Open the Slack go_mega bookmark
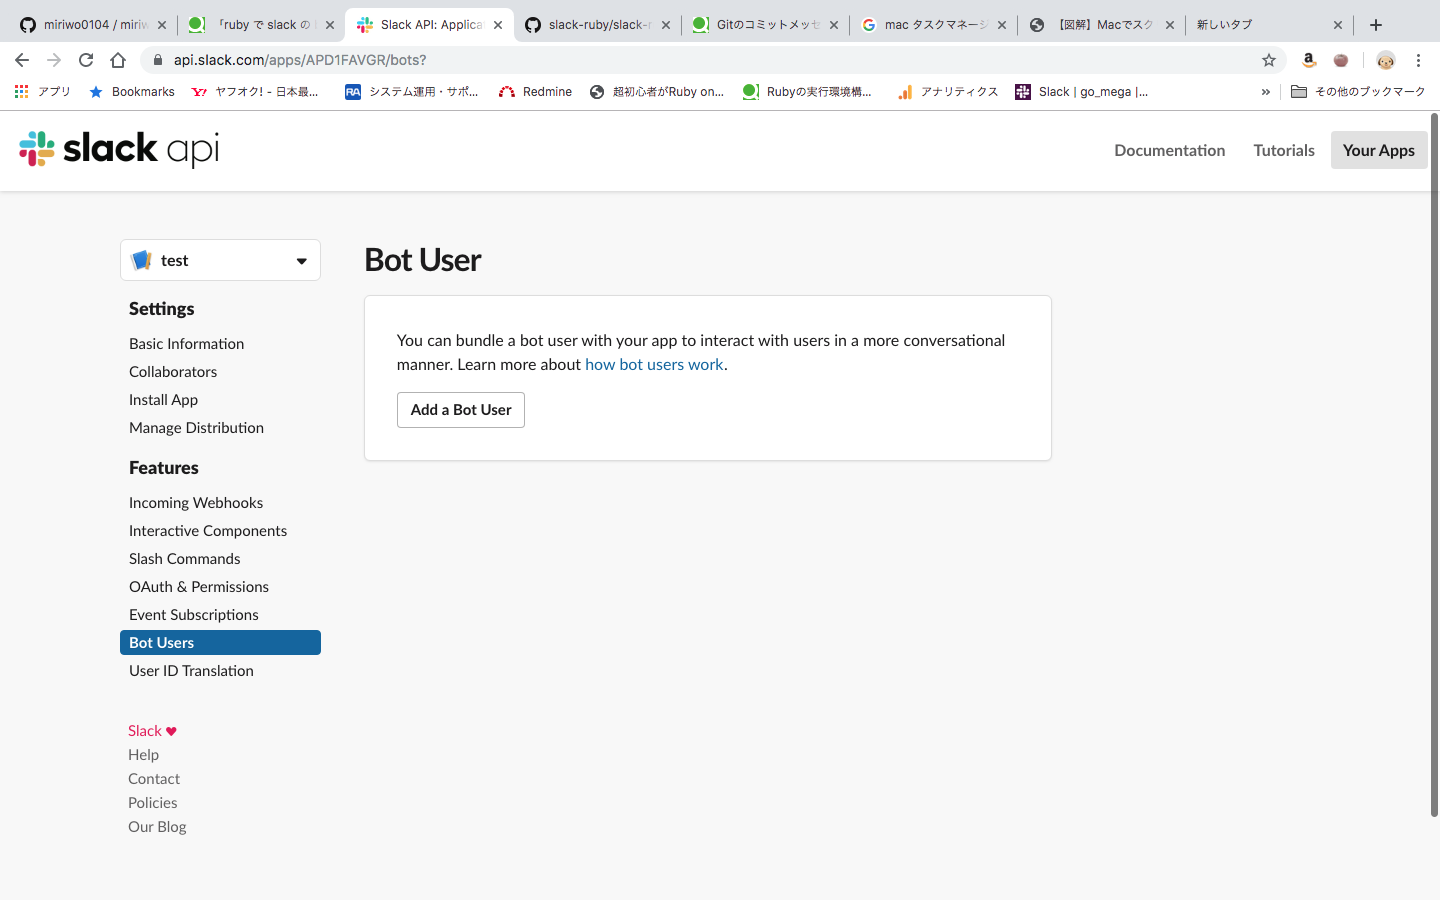 (x=1082, y=92)
